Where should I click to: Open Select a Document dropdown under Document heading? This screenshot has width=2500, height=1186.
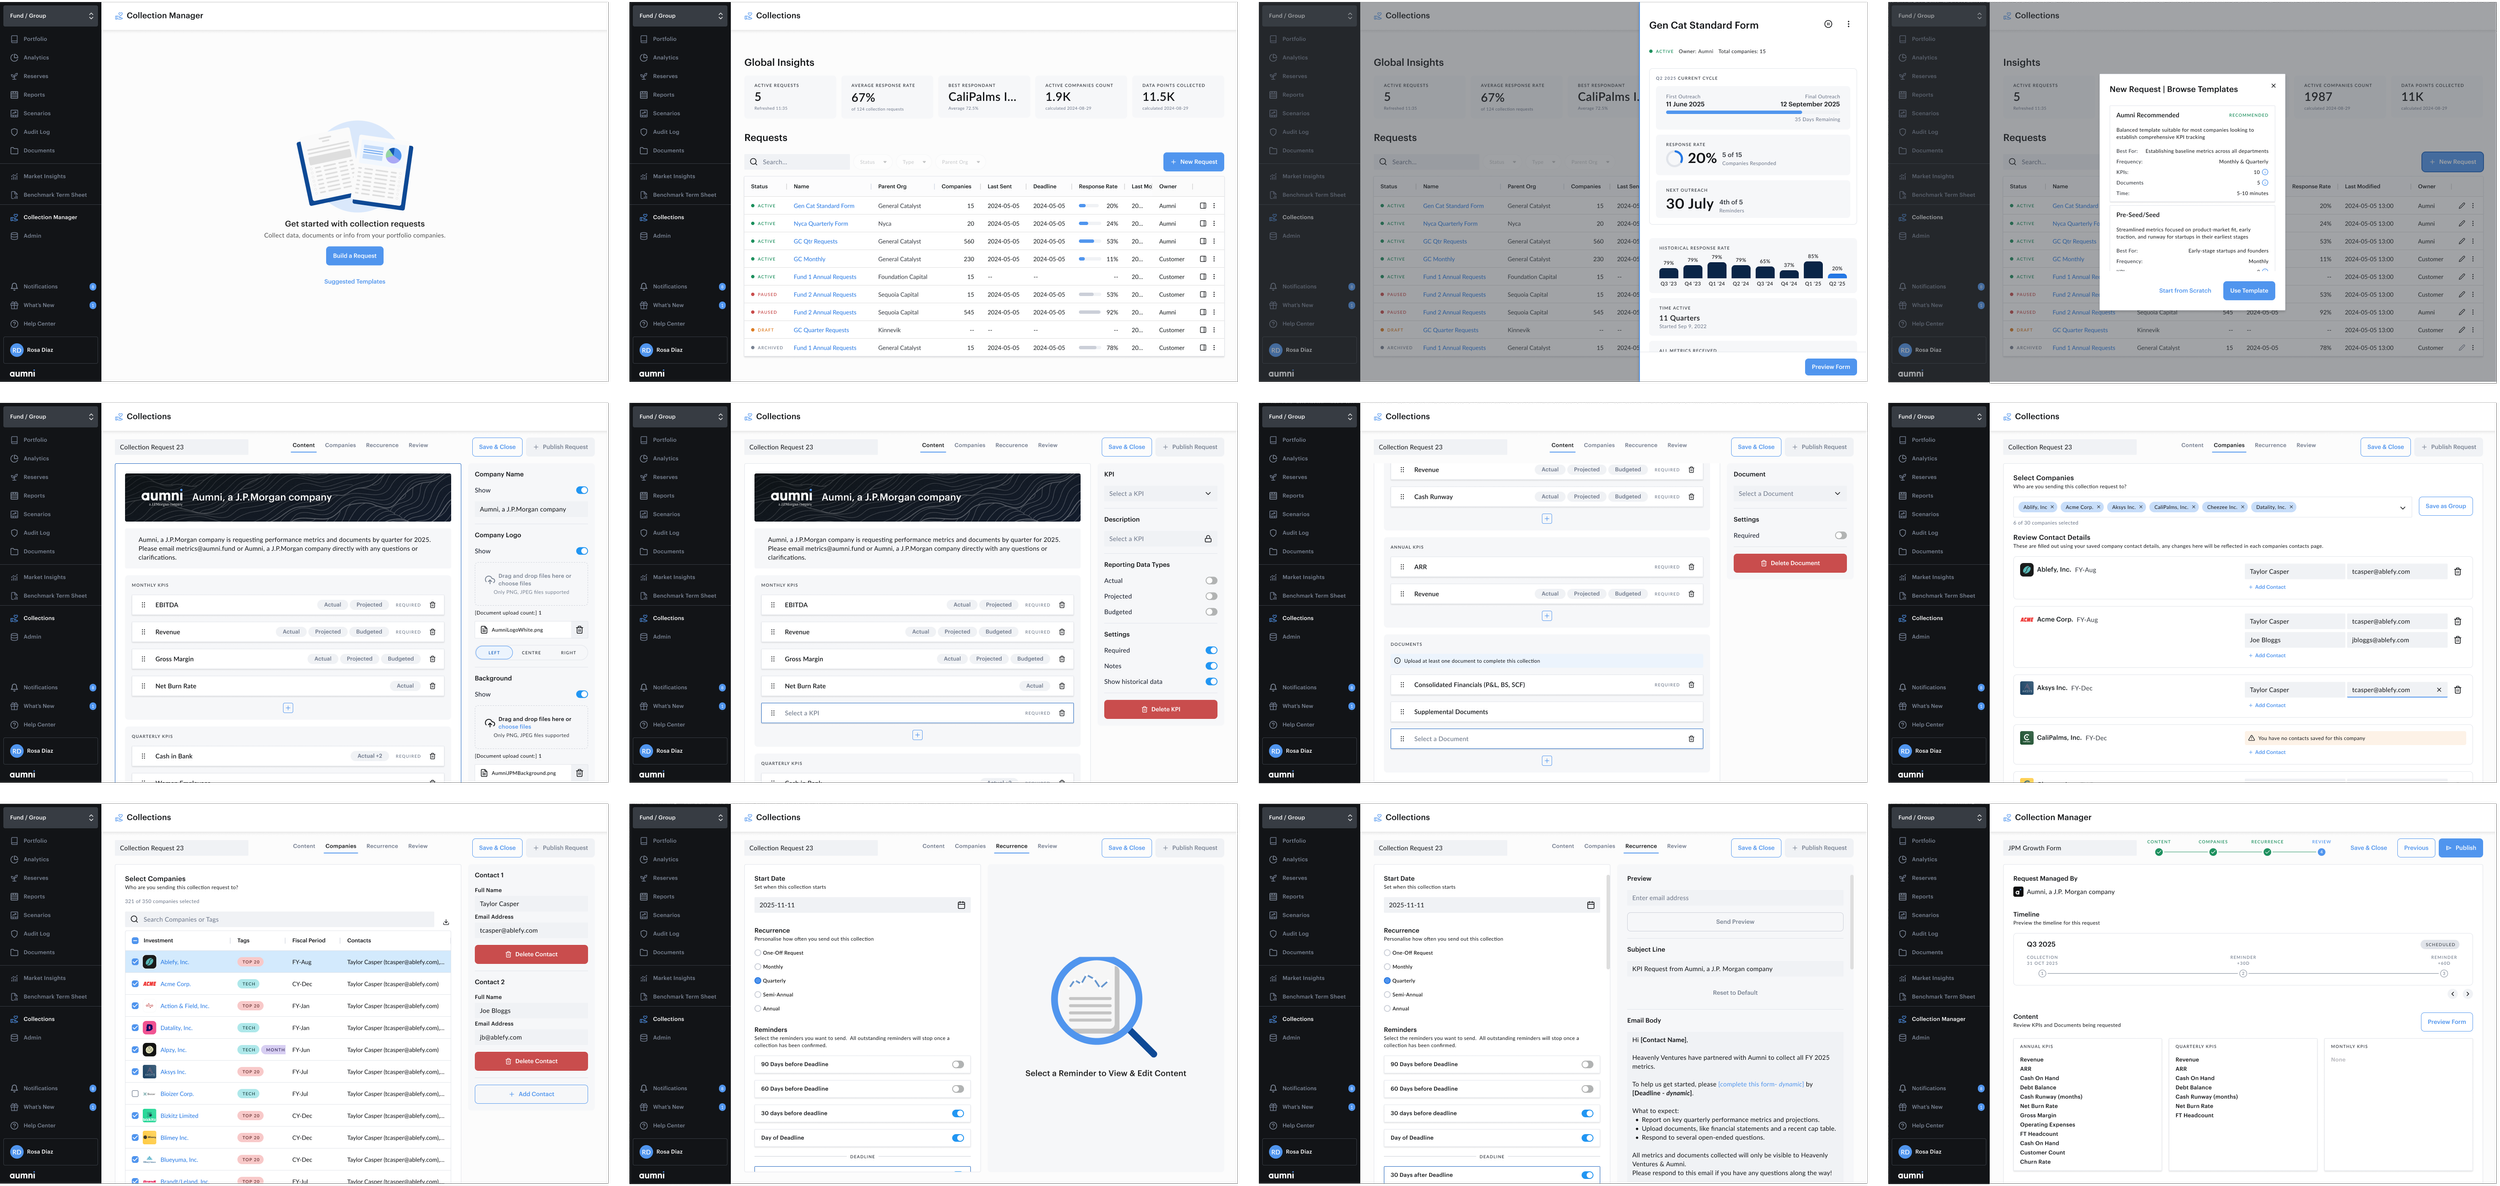click(1789, 494)
